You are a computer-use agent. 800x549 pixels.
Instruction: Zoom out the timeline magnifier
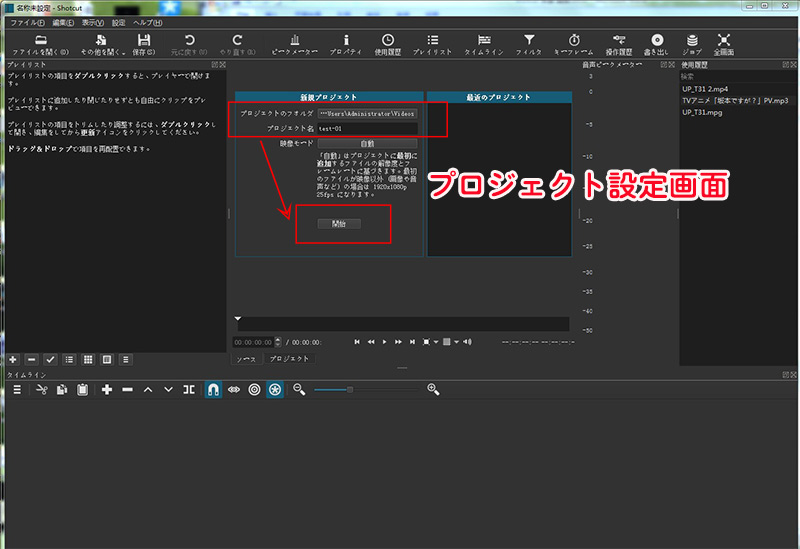pos(299,390)
